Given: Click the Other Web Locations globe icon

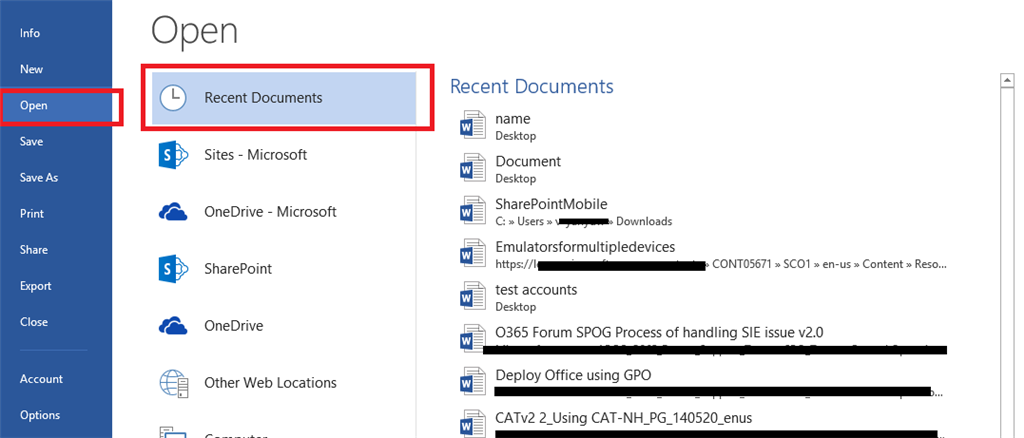Looking at the screenshot, I should pos(174,383).
